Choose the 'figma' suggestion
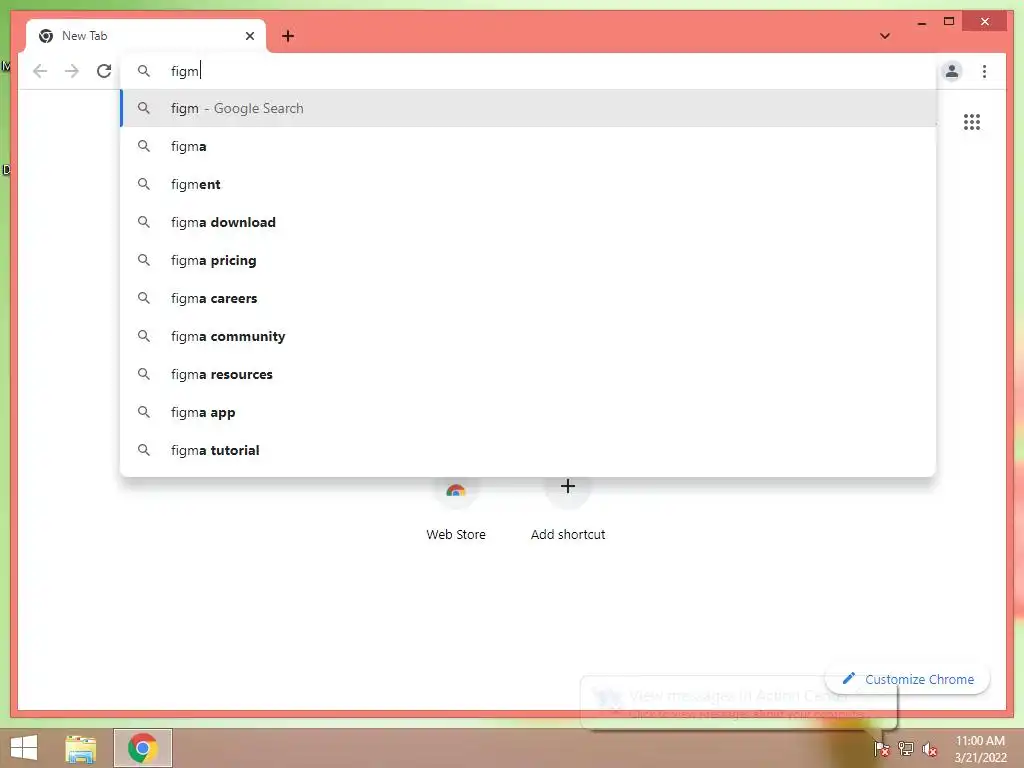 (x=529, y=146)
